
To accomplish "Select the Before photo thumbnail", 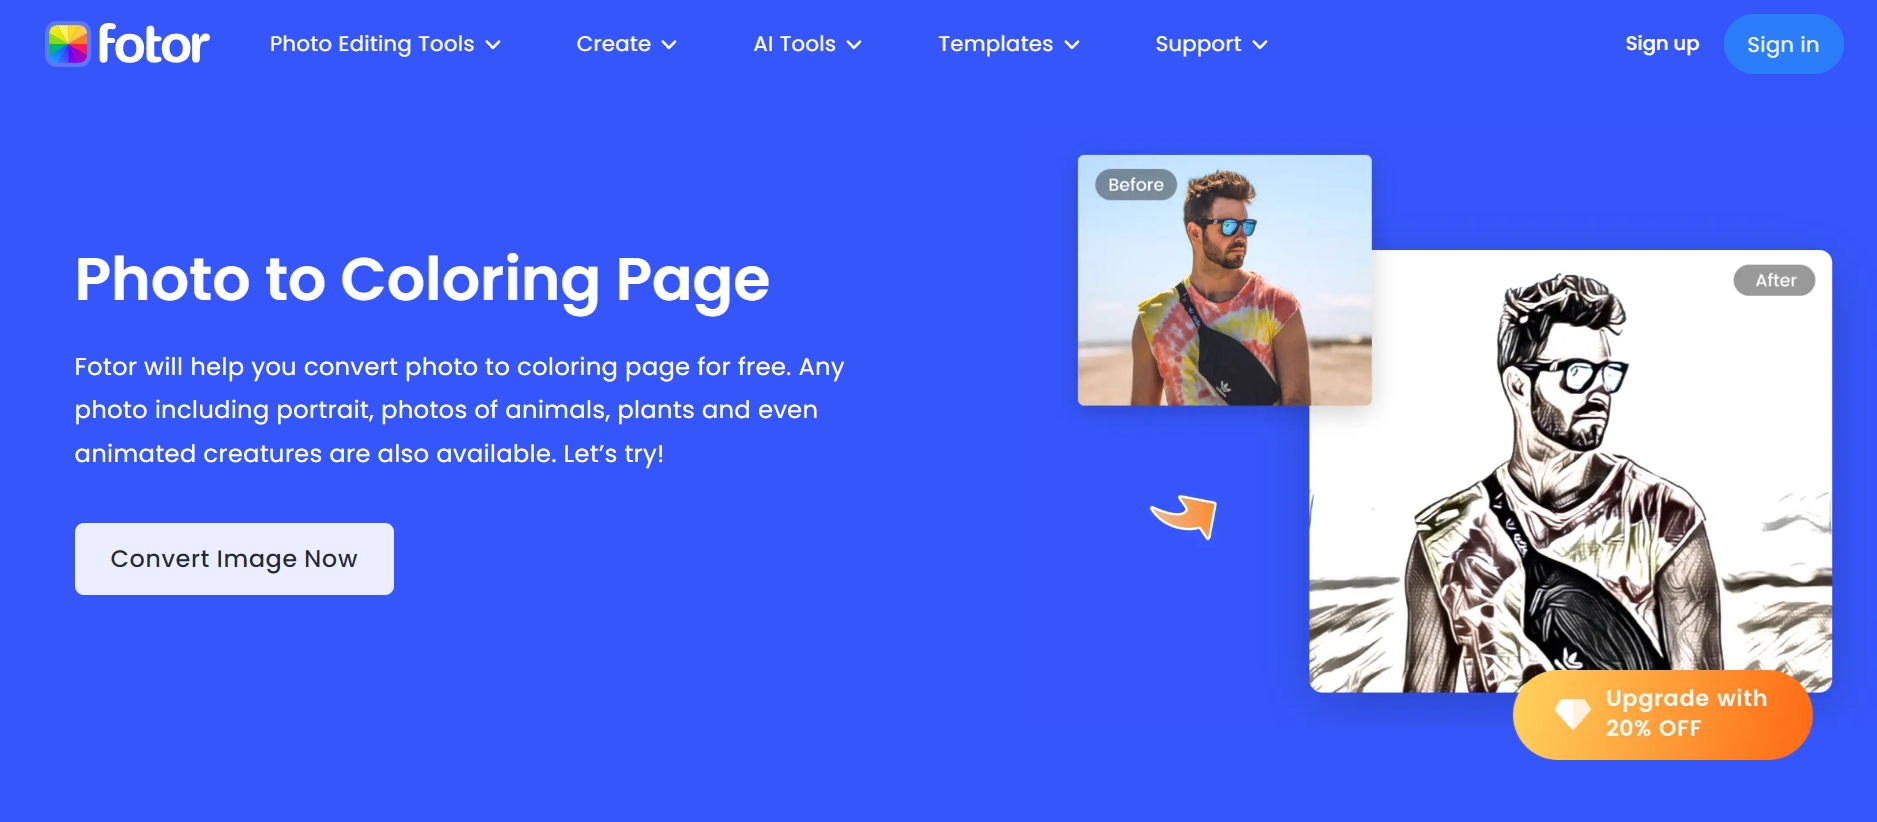I will click(x=1224, y=280).
